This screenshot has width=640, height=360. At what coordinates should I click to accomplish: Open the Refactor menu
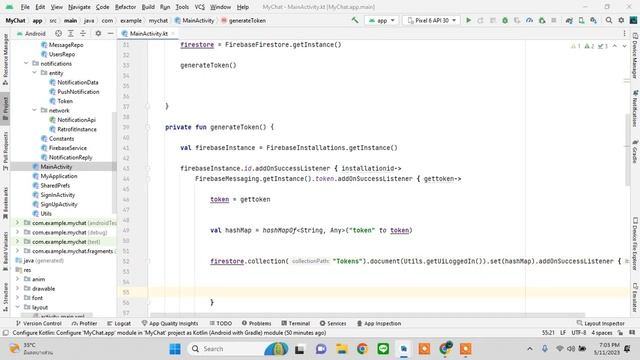tap(125, 7)
